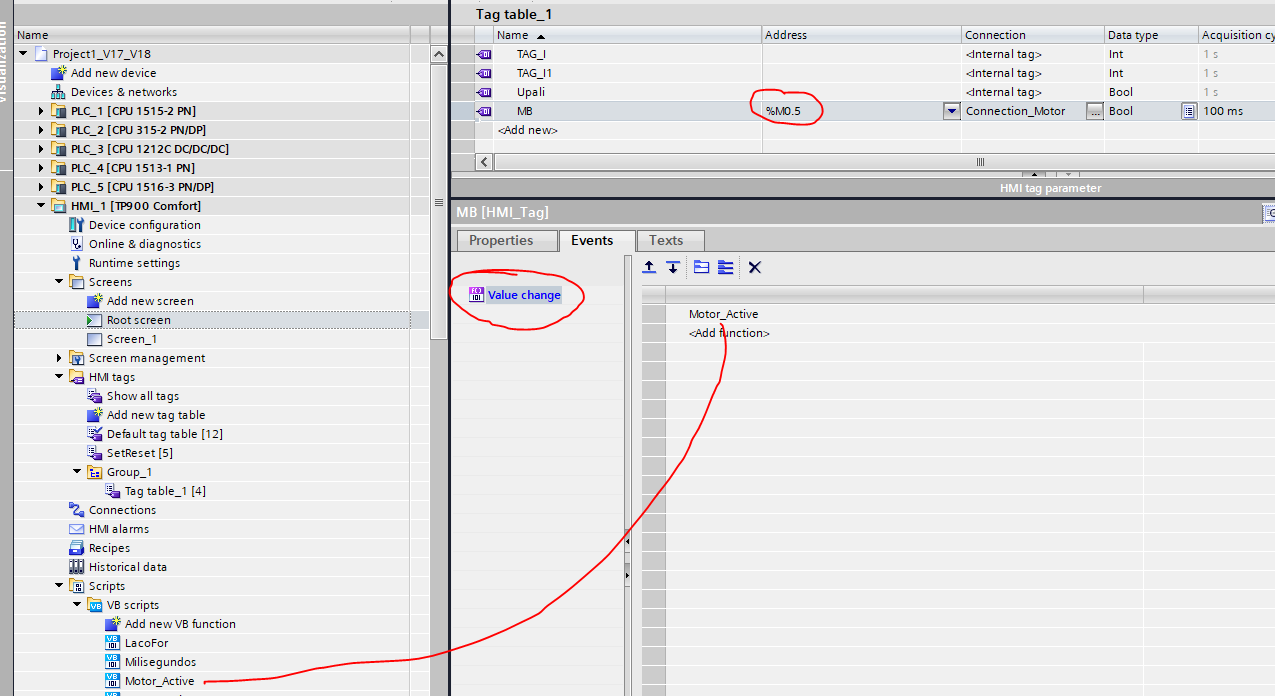Screen dimensions: 1275x696
Task: Select PLC_2 [CPU 315-2 PN/DP] in the tree
Action: 138,130
